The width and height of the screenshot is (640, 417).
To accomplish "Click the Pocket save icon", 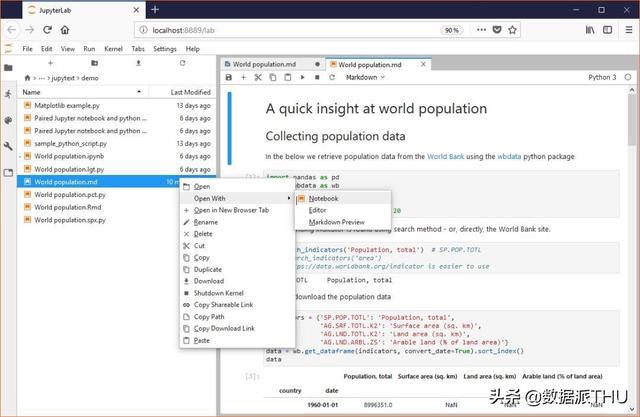I will 497,30.
